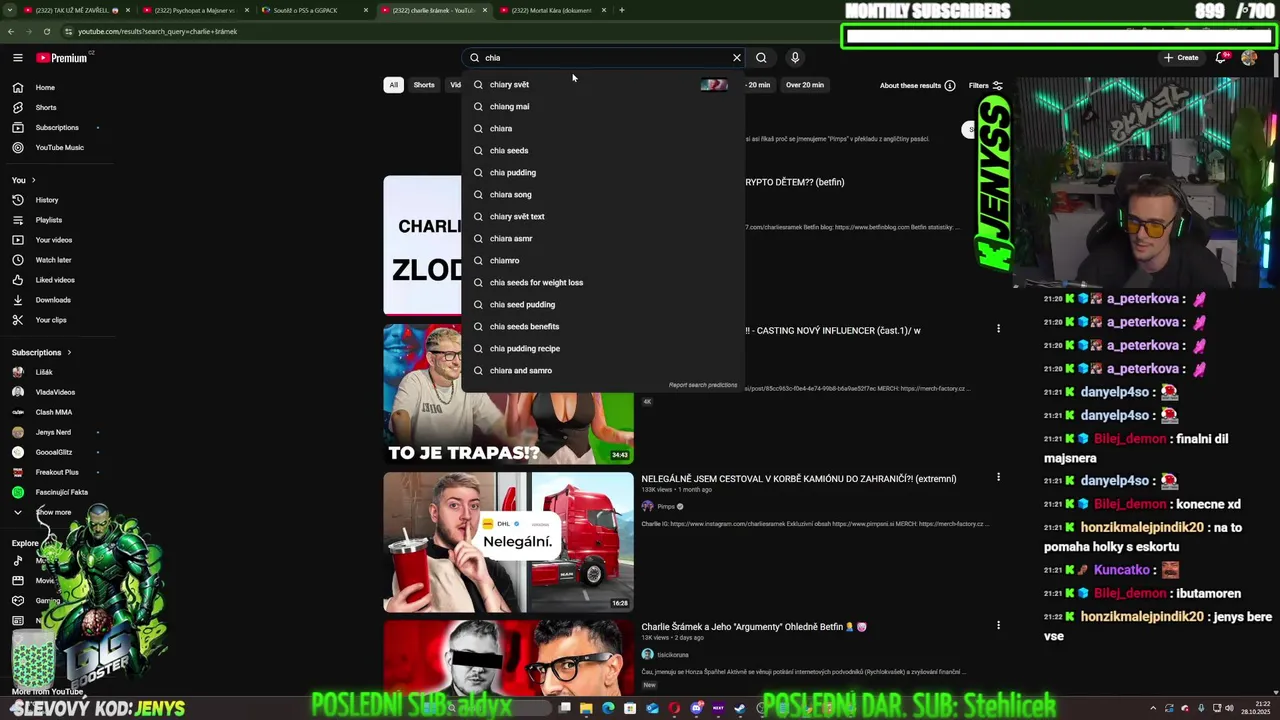Choose suggestion 'chia seeds for weight loss'
The image size is (1280, 720).
click(603, 283)
